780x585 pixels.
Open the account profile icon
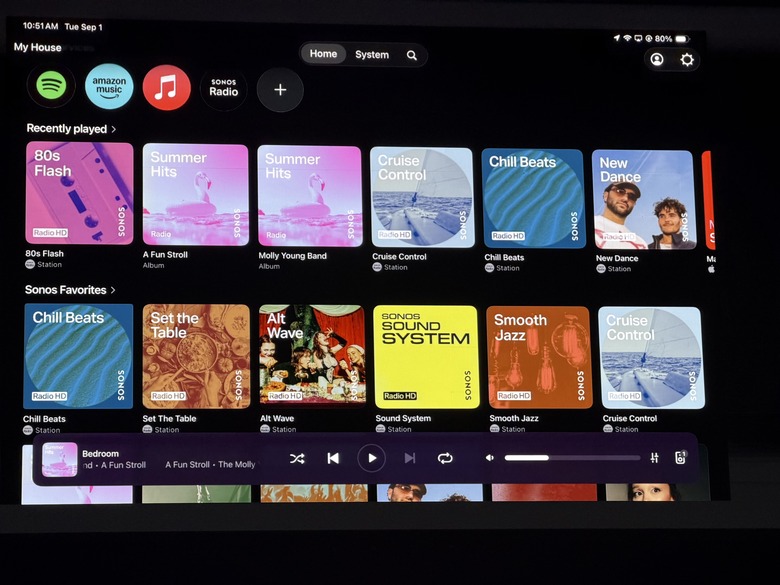pyautogui.click(x=657, y=60)
